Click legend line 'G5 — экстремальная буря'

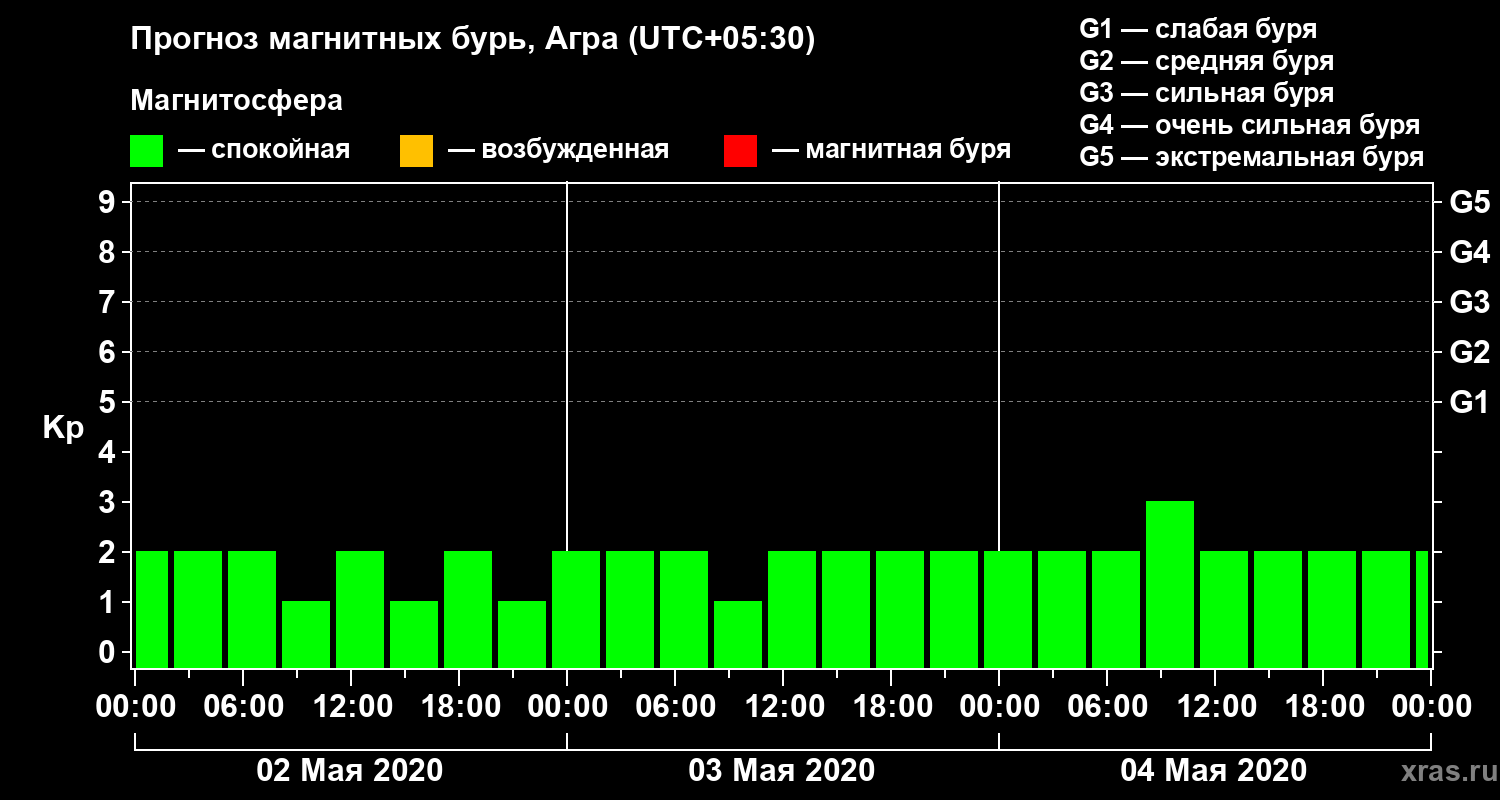pos(1251,158)
